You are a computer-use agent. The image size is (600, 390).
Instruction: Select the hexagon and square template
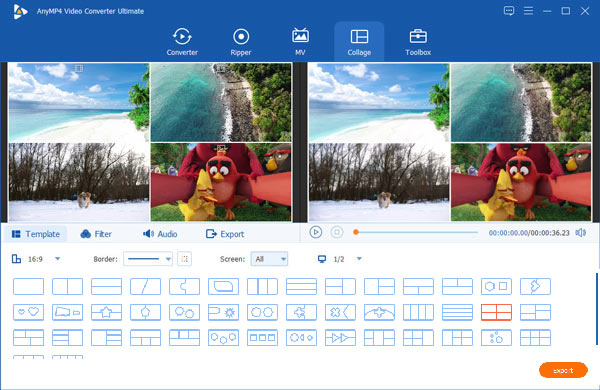tap(496, 286)
